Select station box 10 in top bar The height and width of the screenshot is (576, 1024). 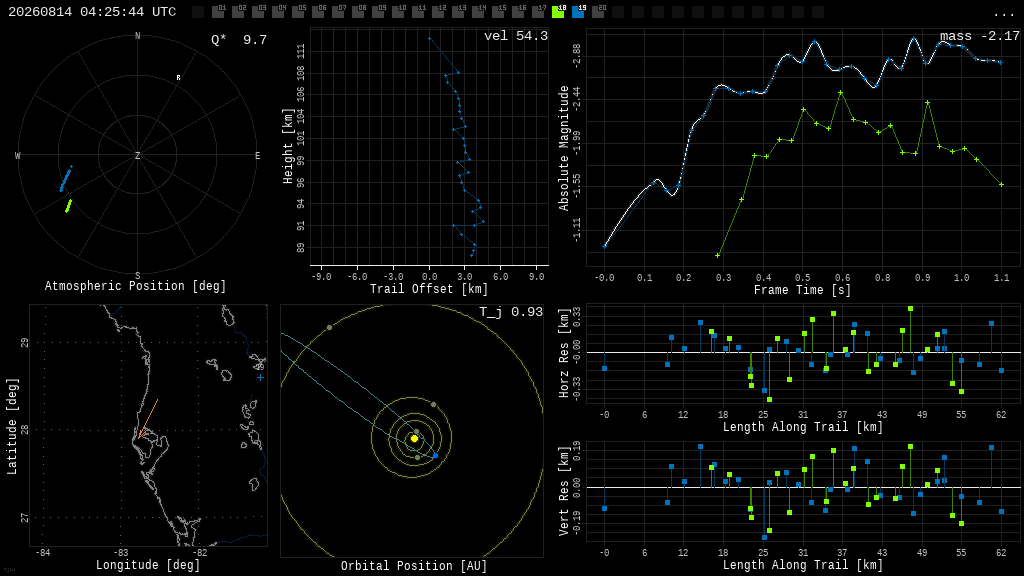coord(398,12)
